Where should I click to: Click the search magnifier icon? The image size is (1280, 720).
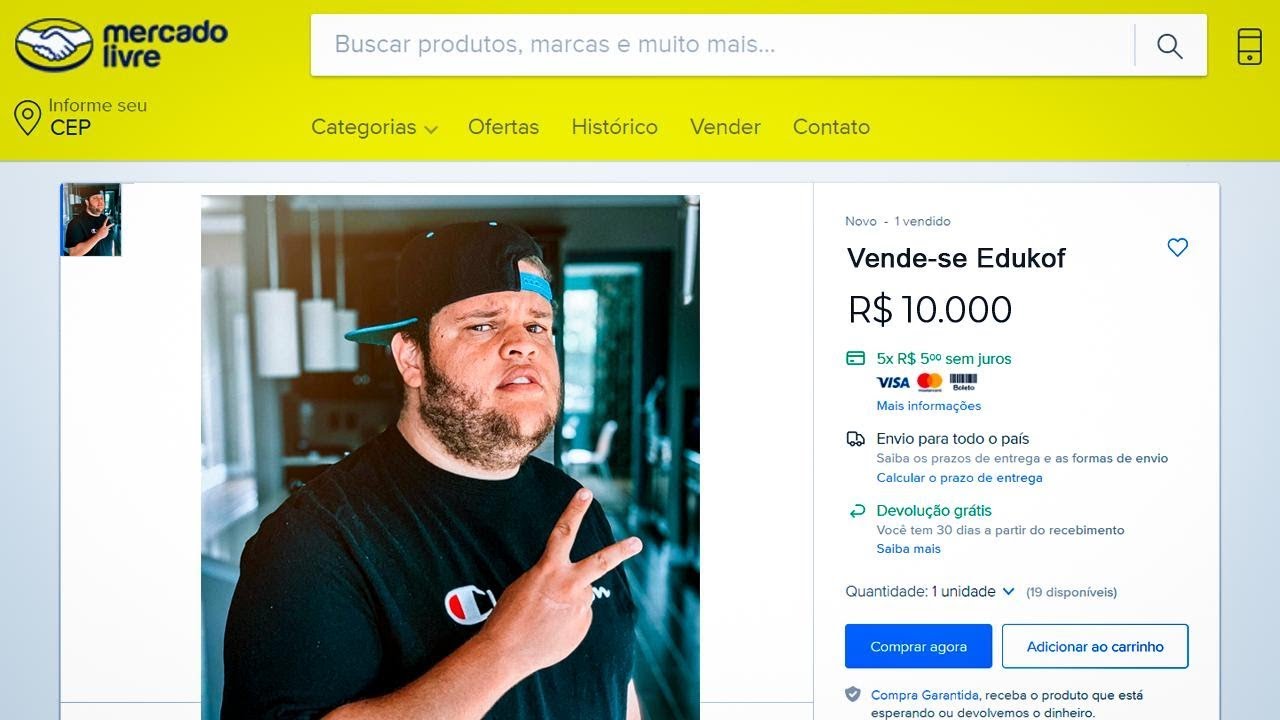point(1170,45)
